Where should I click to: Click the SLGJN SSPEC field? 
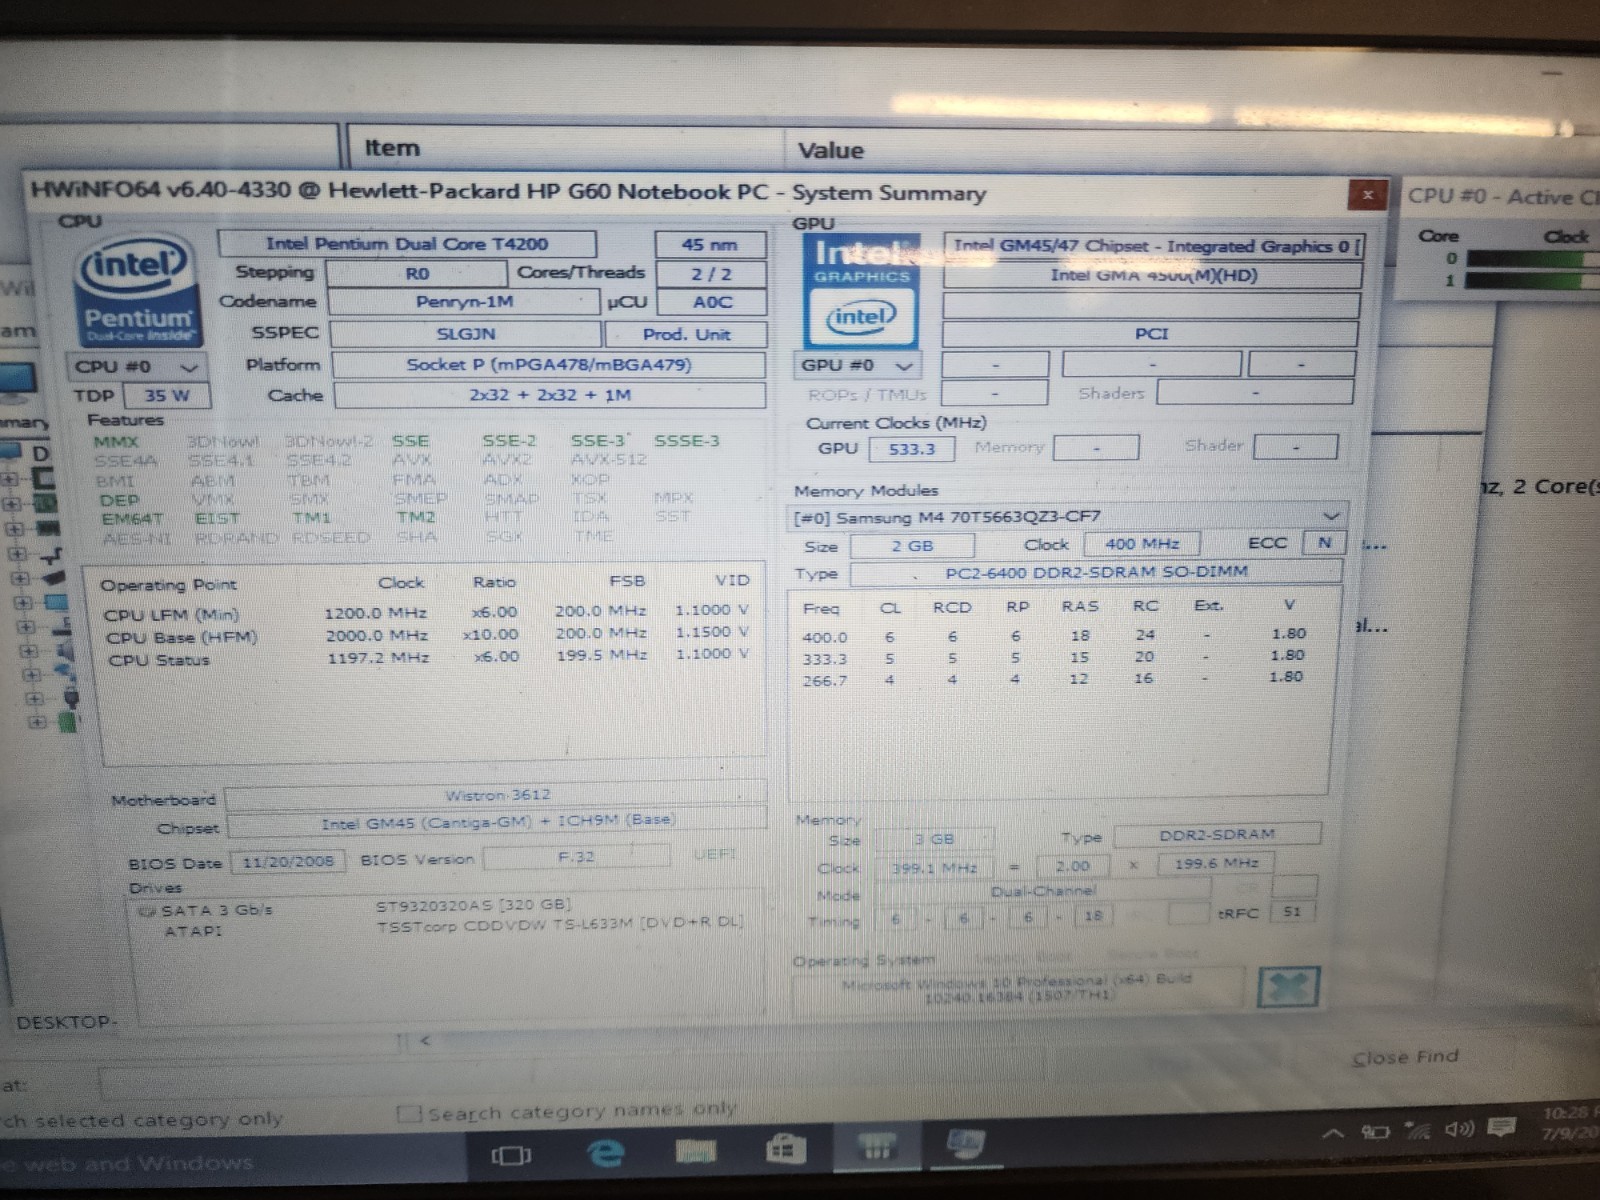466,334
